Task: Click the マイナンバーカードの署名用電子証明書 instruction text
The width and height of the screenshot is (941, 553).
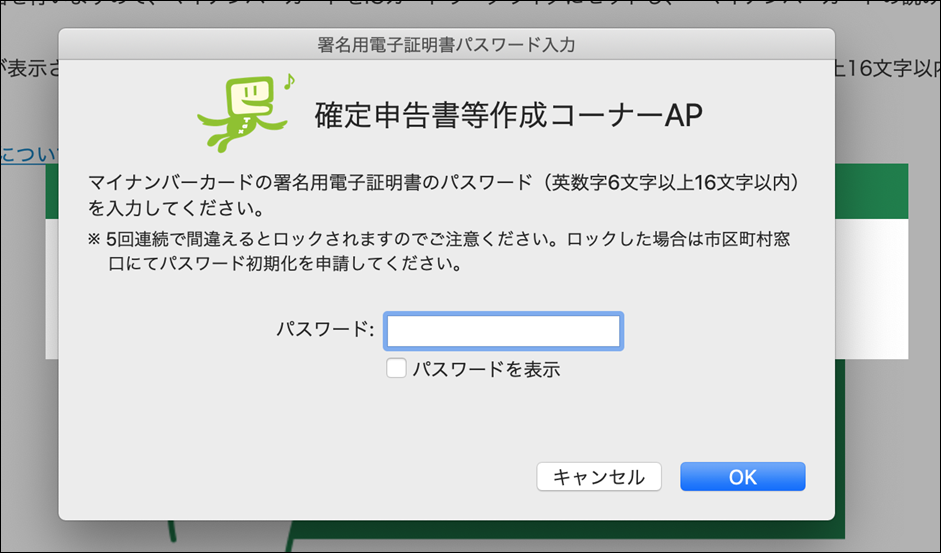Action: point(444,195)
